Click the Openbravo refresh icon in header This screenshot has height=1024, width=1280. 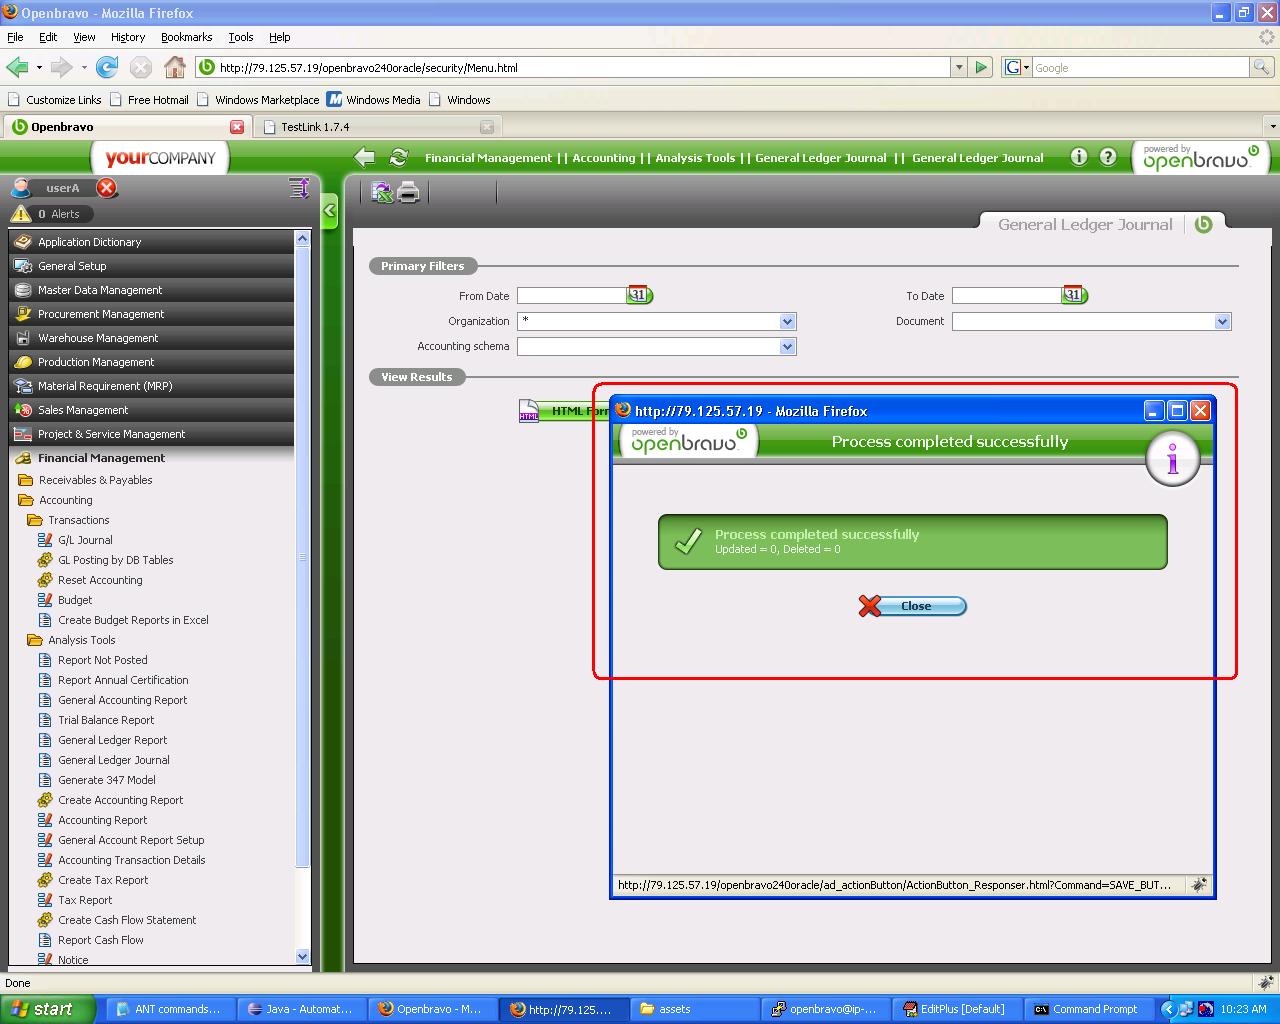(x=398, y=157)
